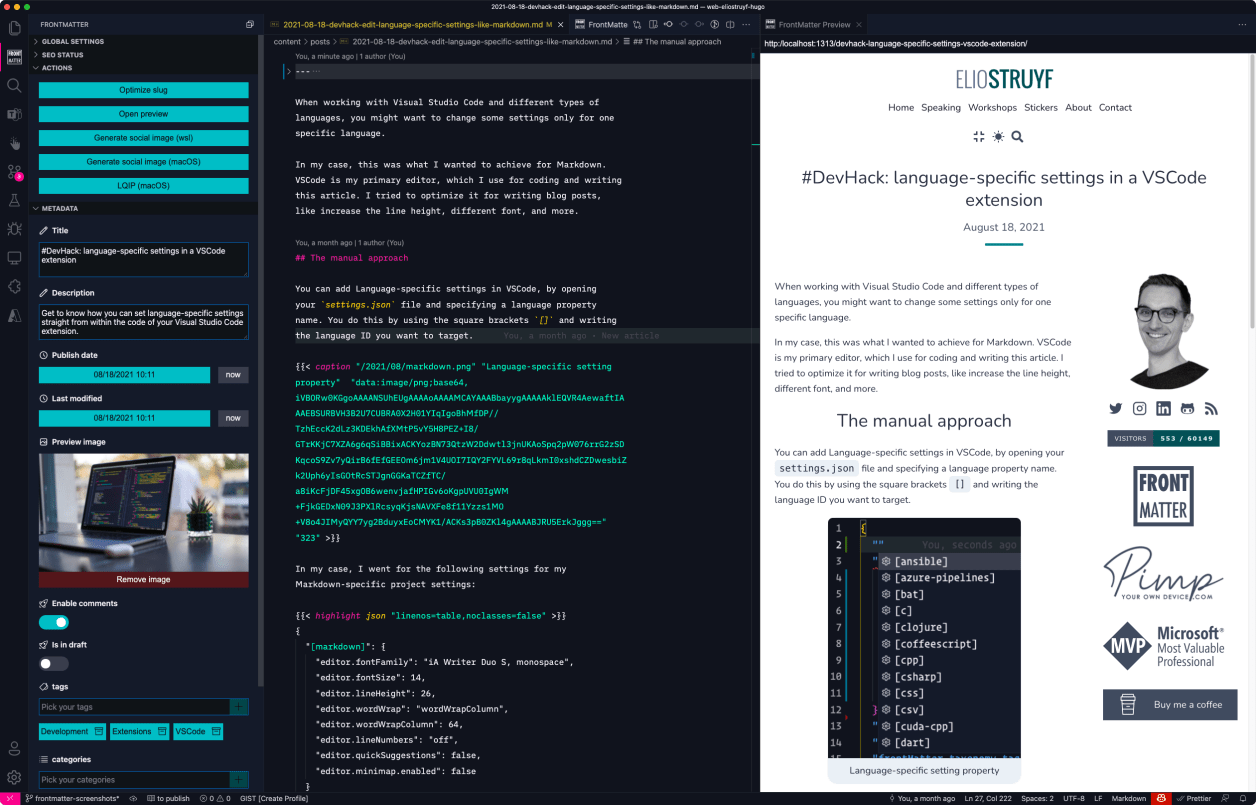This screenshot has width=1256, height=805.
Task: Click the Instagram icon in preview sidebar
Action: point(1140,408)
